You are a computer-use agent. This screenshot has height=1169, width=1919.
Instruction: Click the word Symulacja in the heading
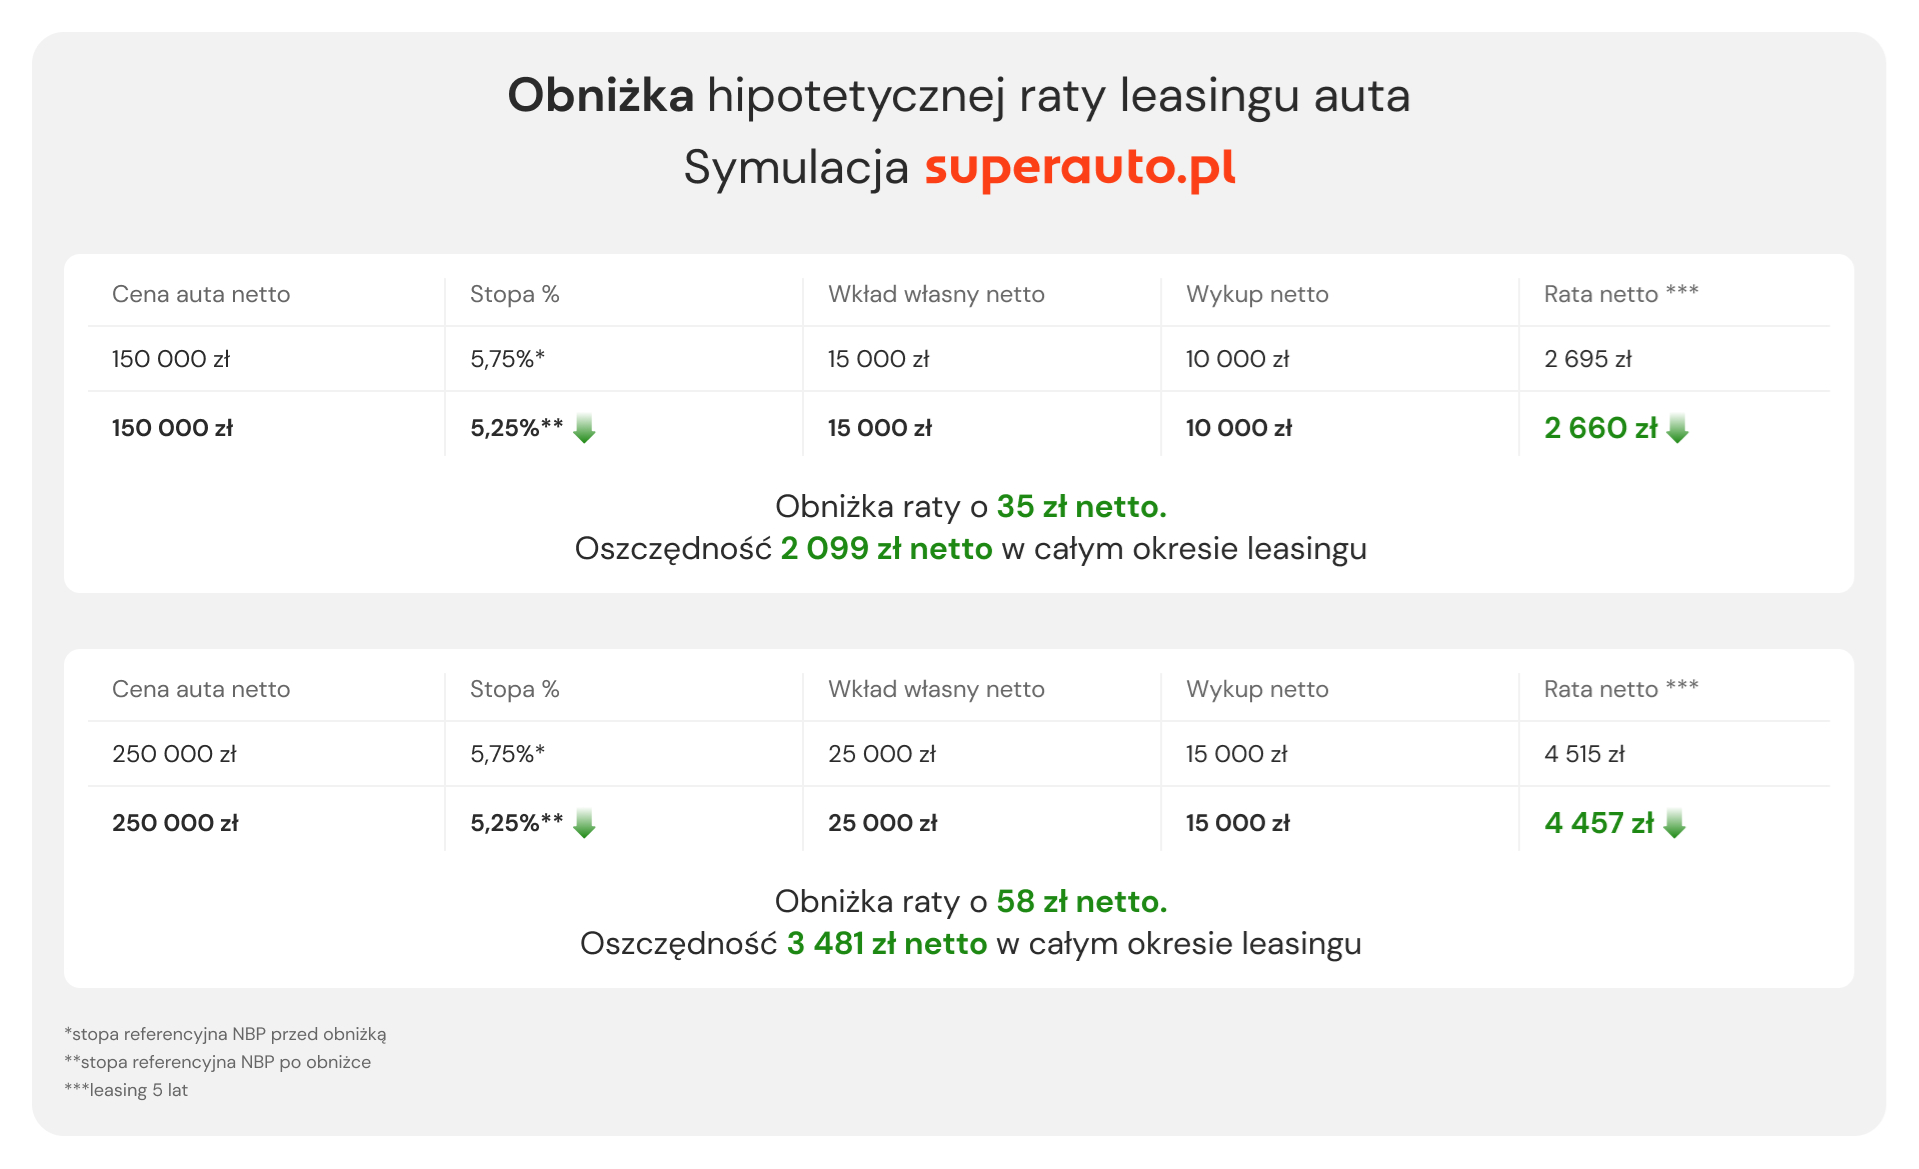tap(796, 167)
